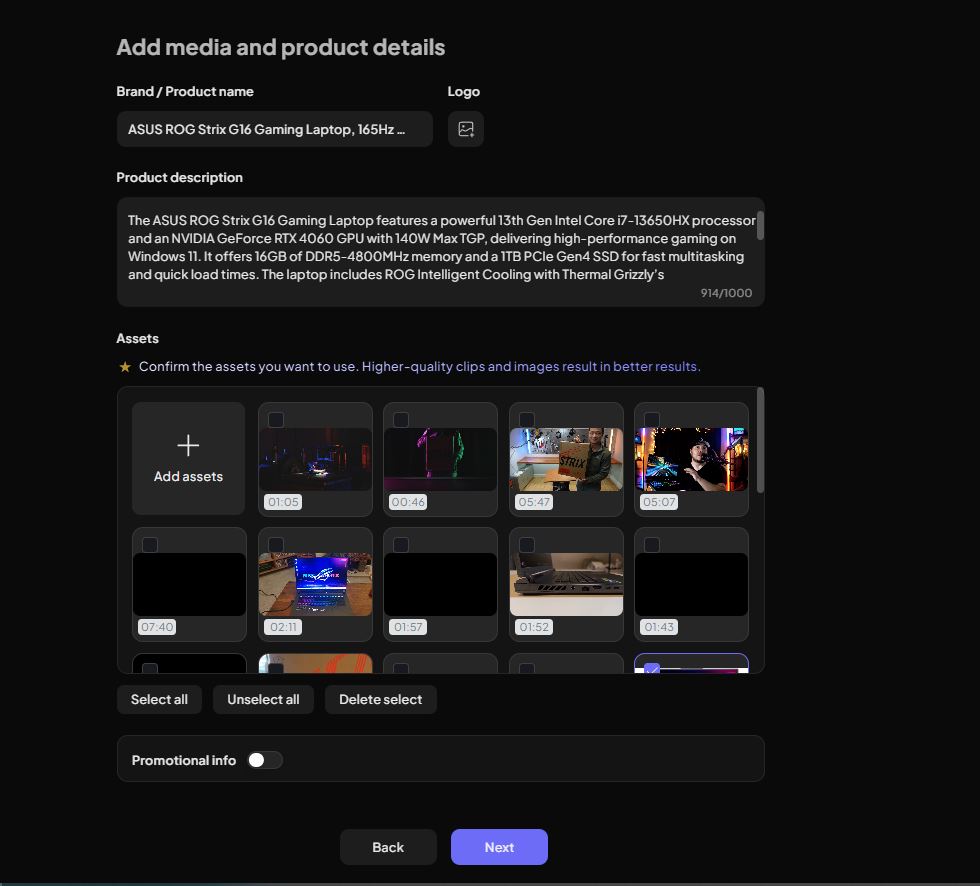This screenshot has width=980, height=886.
Task: Tick the checkbox on the 07:40 clip
Action: pyautogui.click(x=150, y=545)
